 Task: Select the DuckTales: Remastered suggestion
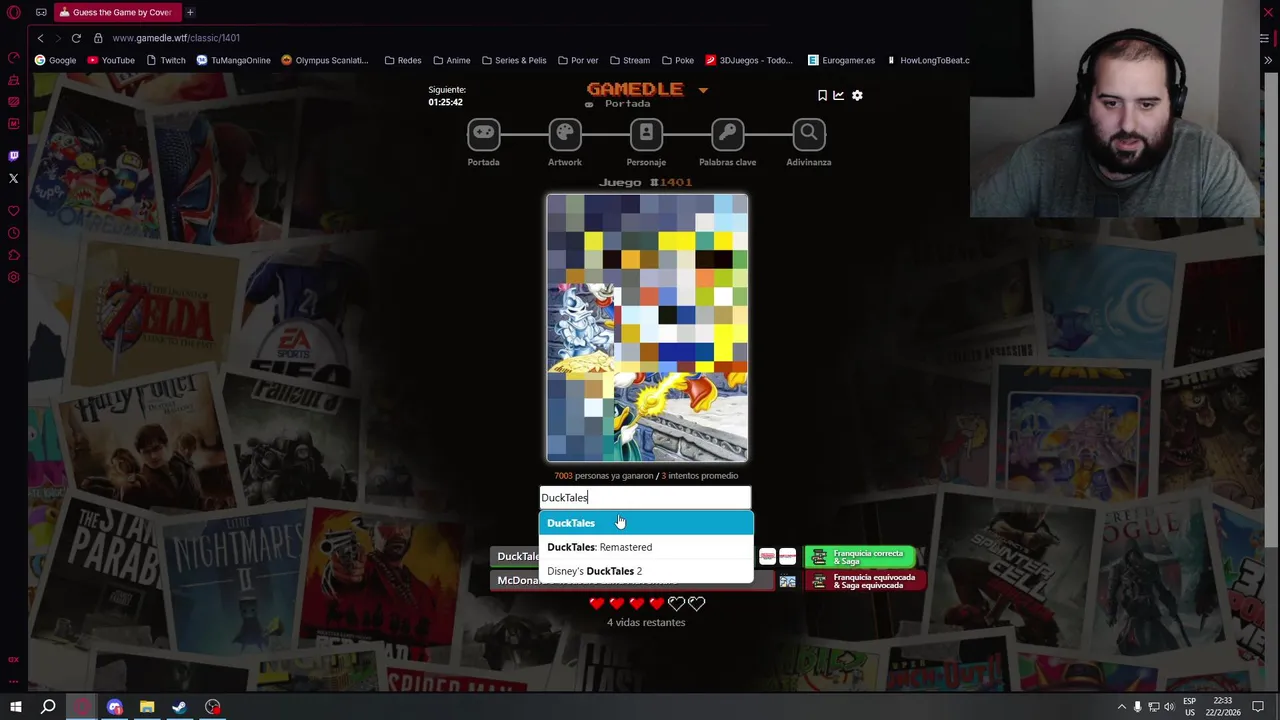click(x=646, y=547)
